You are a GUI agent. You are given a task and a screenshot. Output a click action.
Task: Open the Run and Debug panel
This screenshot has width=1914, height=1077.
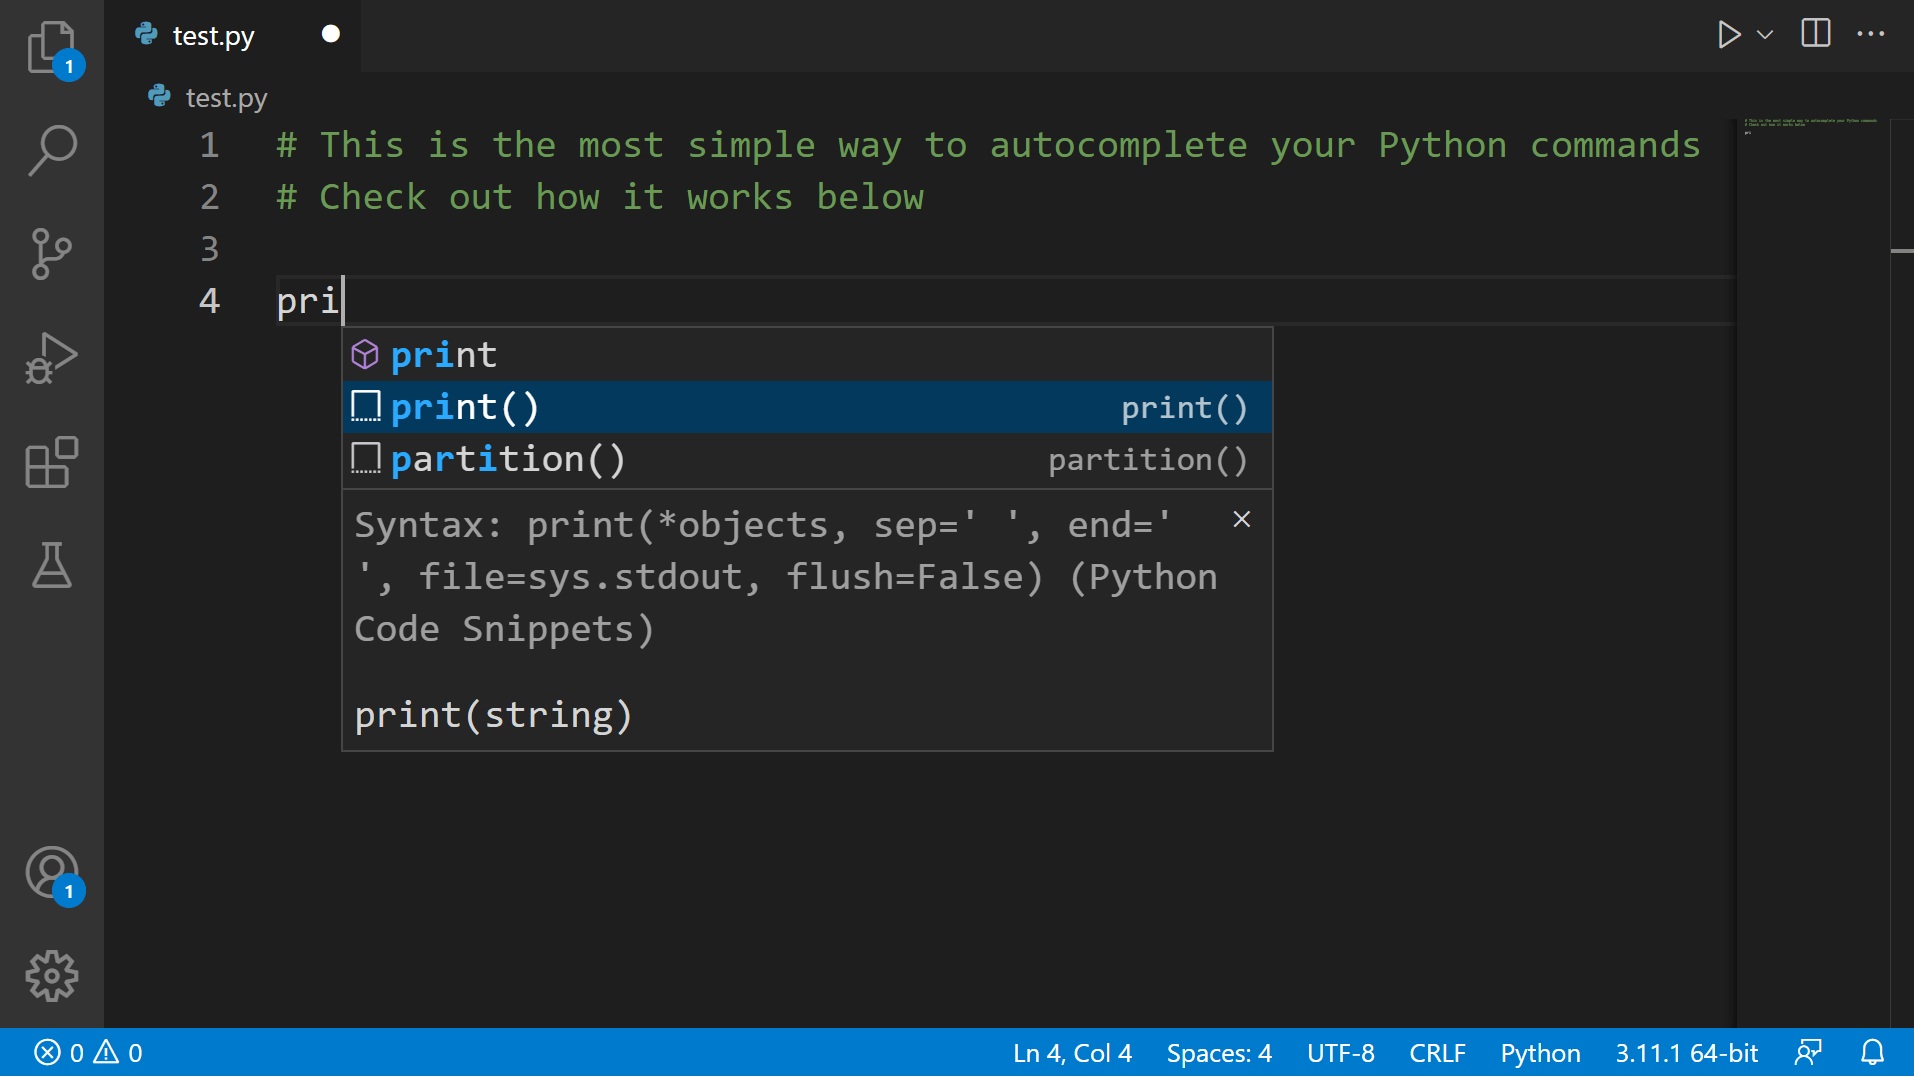[51, 357]
